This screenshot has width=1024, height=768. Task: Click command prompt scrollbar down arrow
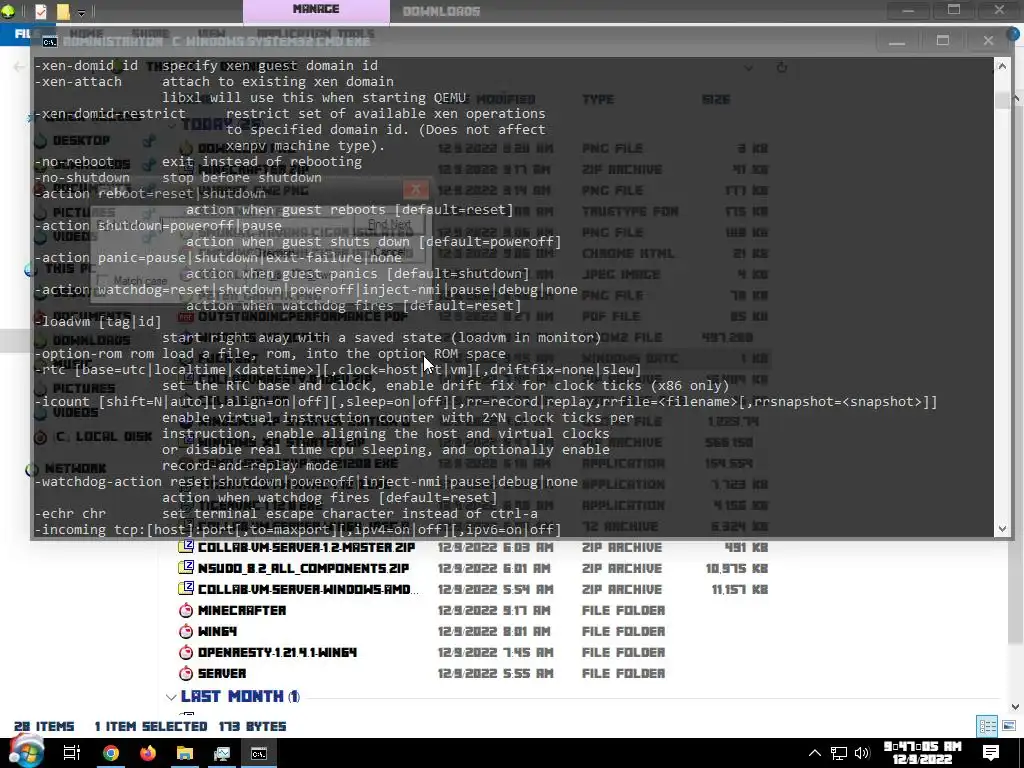coord(1002,529)
